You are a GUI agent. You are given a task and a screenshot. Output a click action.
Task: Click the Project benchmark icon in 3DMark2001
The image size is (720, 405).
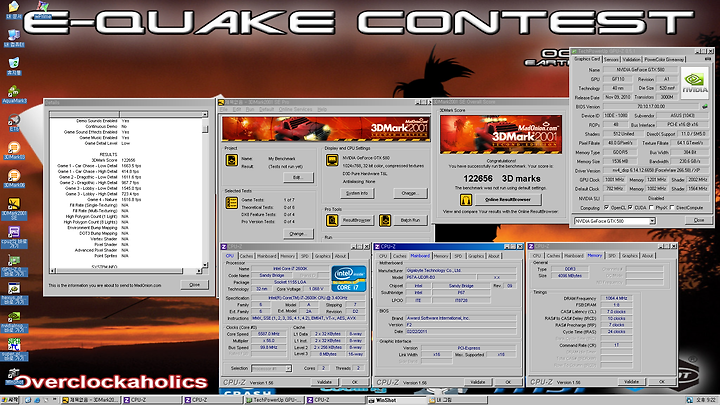coord(231,160)
